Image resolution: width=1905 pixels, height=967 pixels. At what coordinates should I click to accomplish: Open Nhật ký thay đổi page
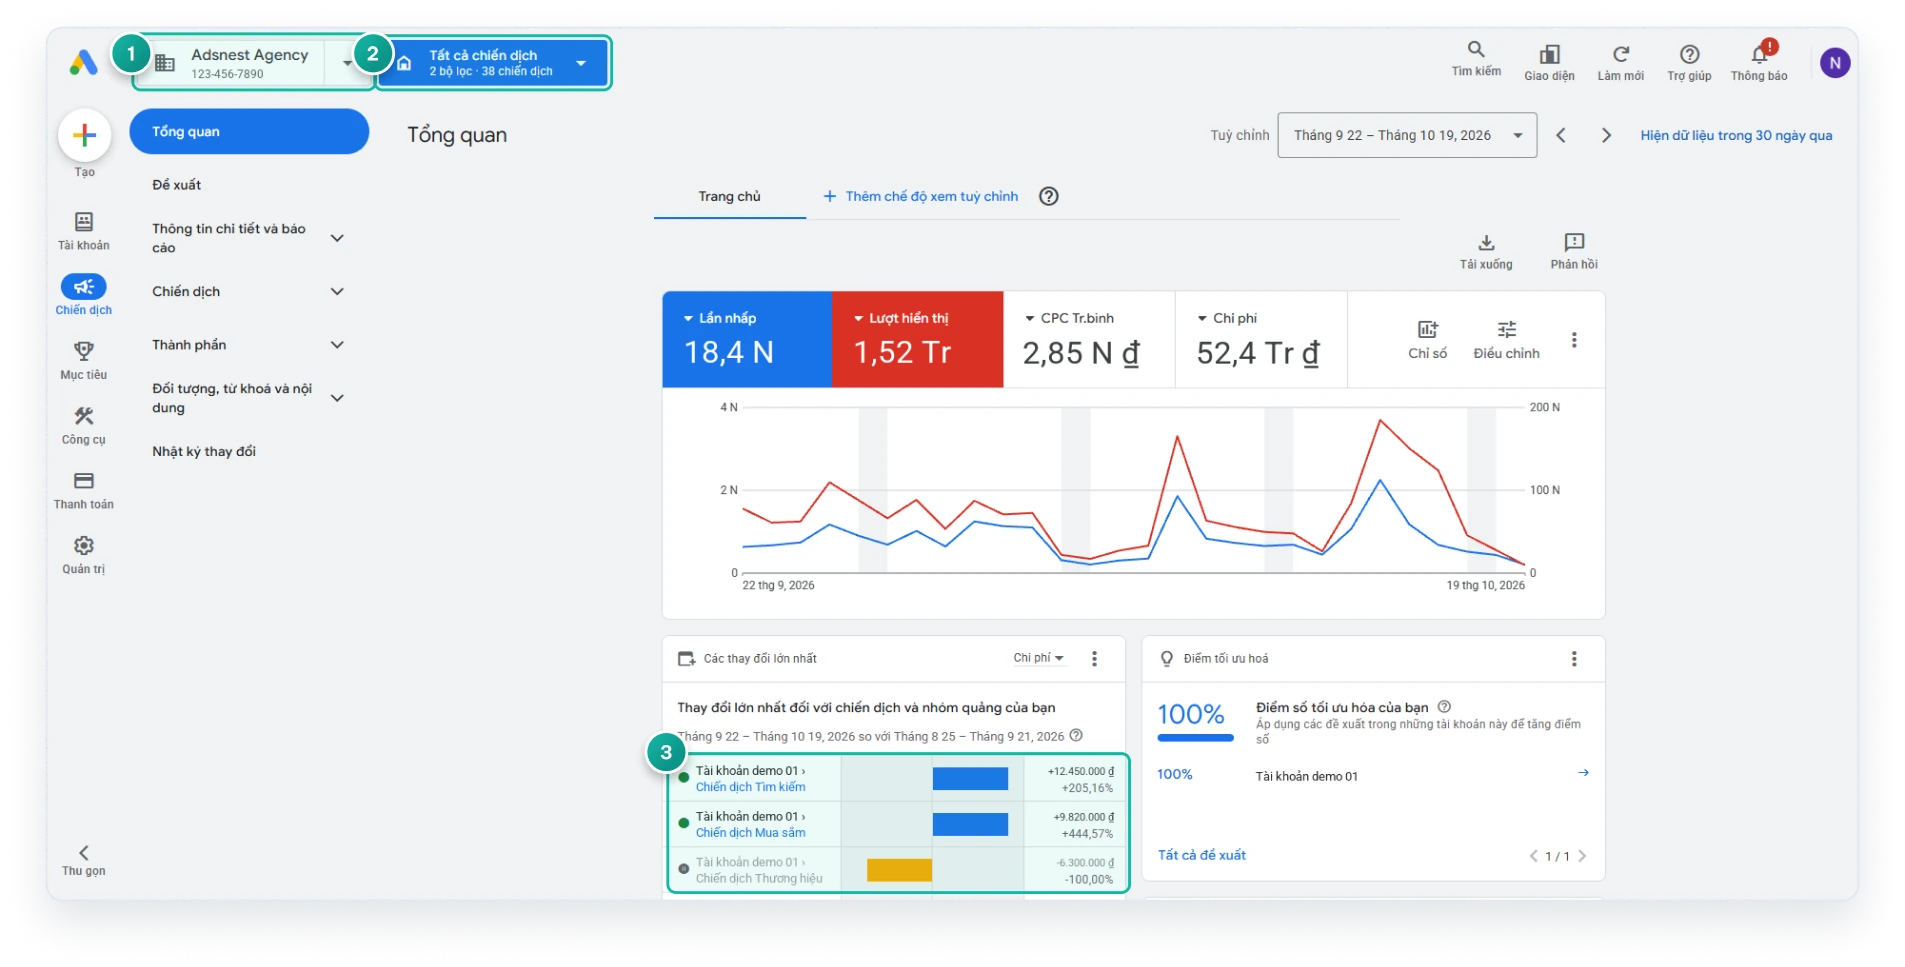click(204, 451)
